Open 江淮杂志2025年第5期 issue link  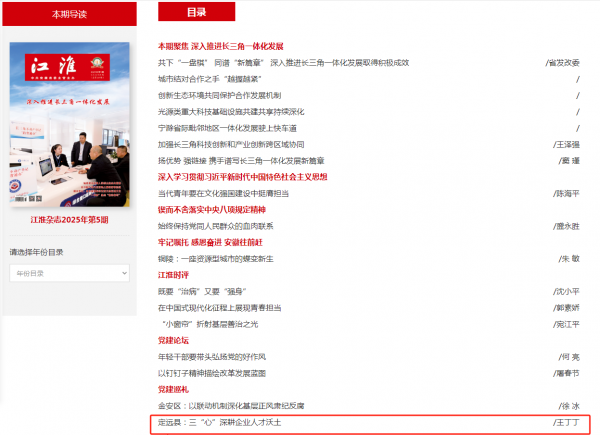(69, 219)
